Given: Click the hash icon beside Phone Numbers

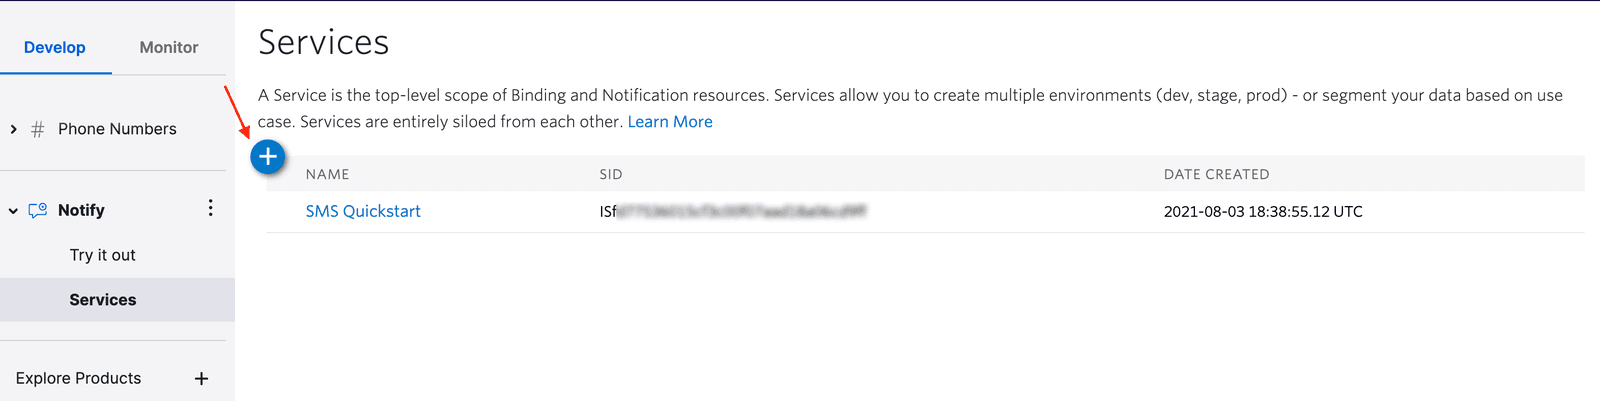Looking at the screenshot, I should [x=38, y=129].
